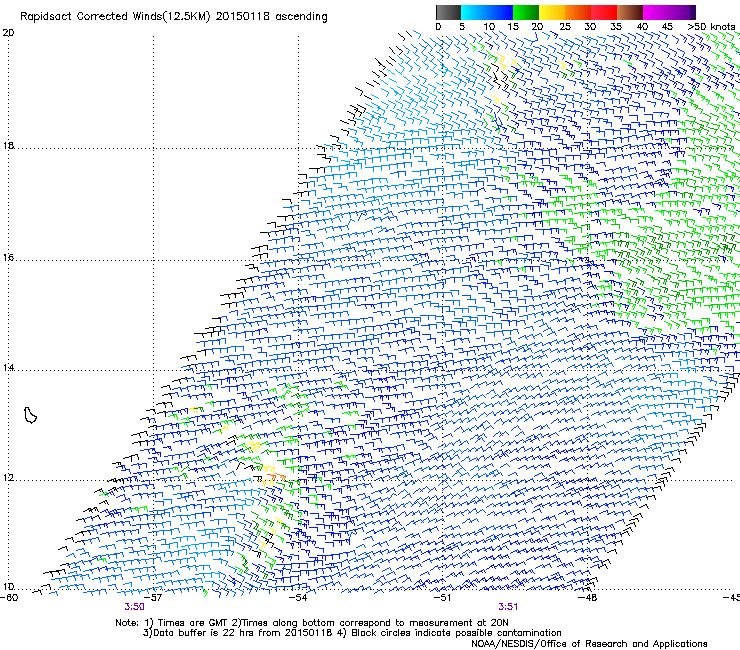Click the longitude axis label -60
Viewport: 740px width, 650px height.
click(9, 598)
